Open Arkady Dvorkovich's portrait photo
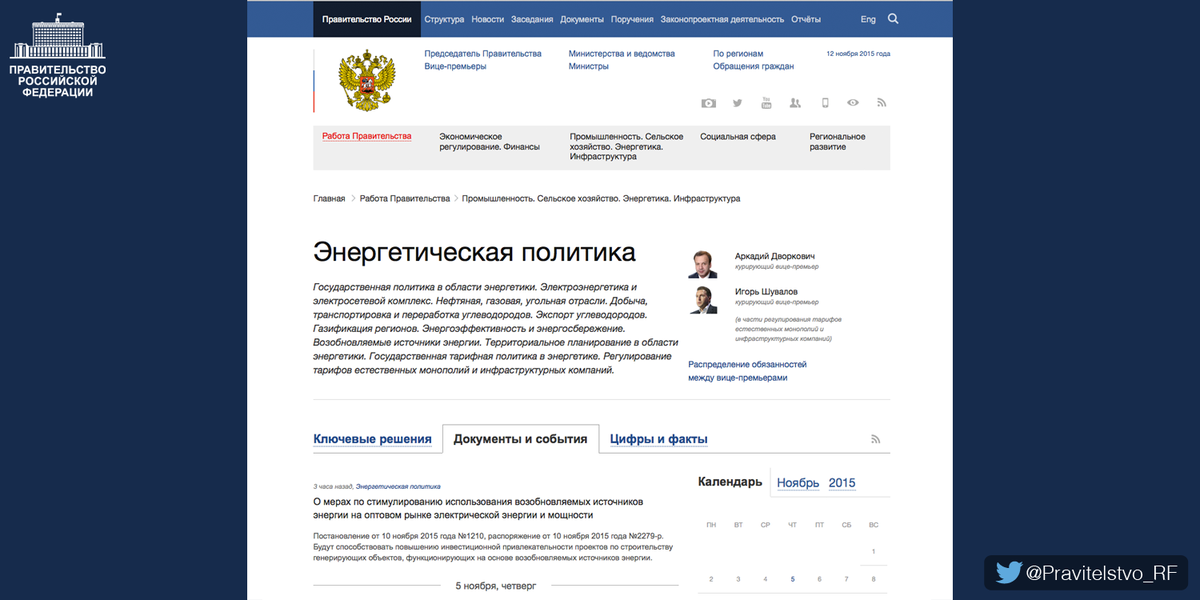This screenshot has width=1200, height=600. (702, 263)
